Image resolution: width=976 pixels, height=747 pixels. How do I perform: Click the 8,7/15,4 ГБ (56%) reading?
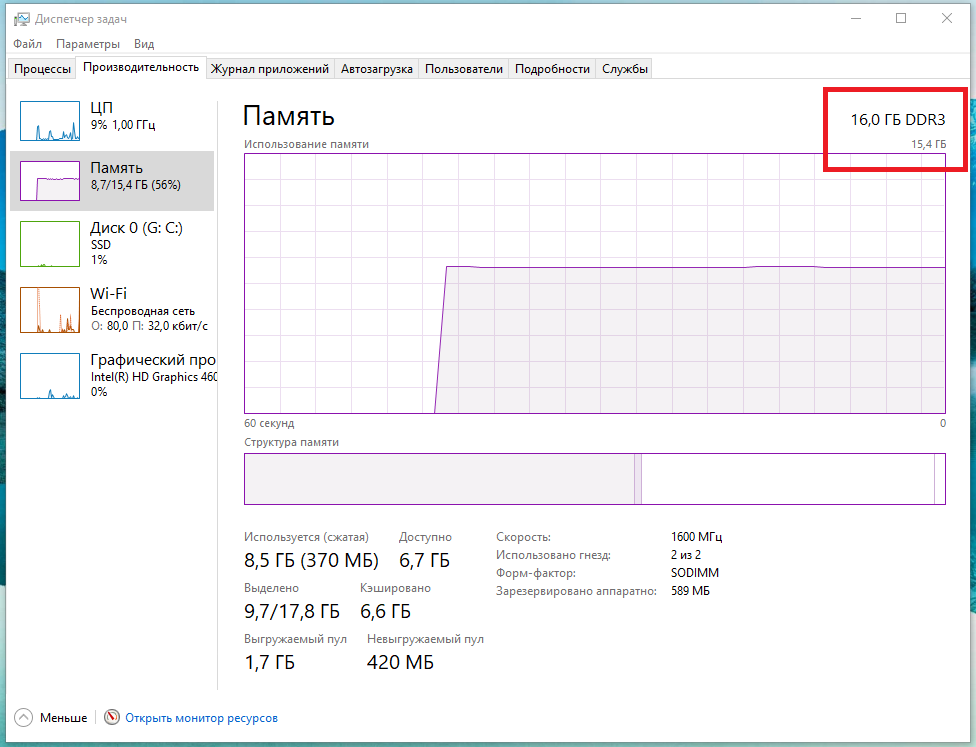[136, 185]
